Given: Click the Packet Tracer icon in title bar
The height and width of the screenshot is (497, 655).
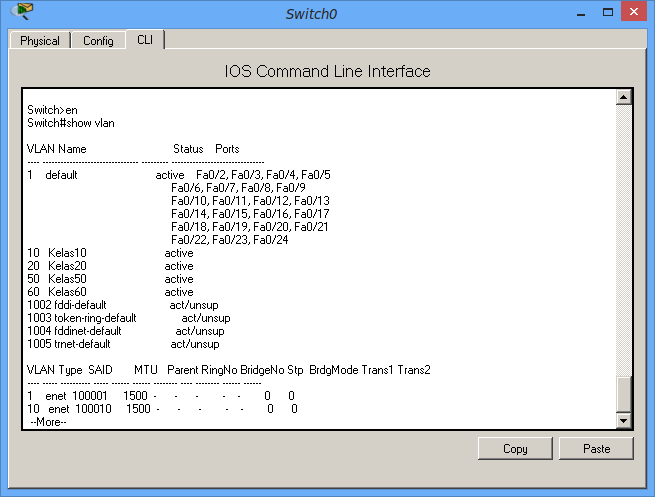Looking at the screenshot, I should [x=22, y=11].
